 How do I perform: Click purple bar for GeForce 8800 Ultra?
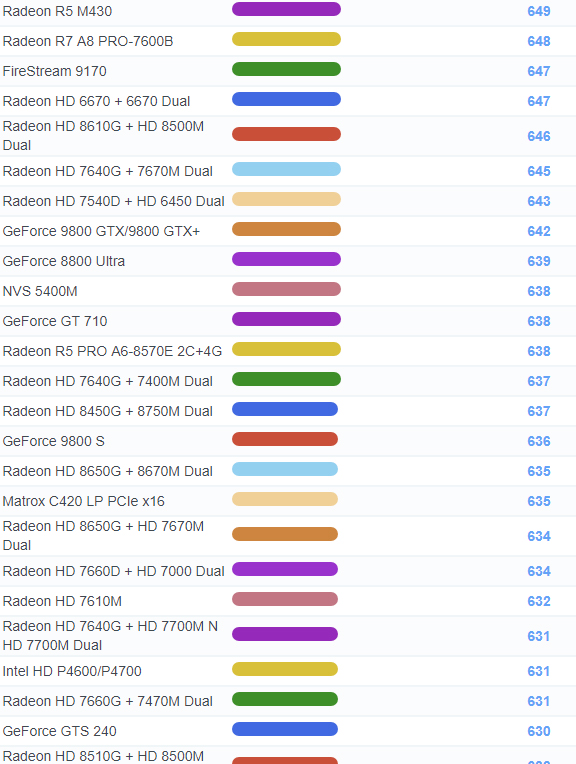pyautogui.click(x=287, y=259)
